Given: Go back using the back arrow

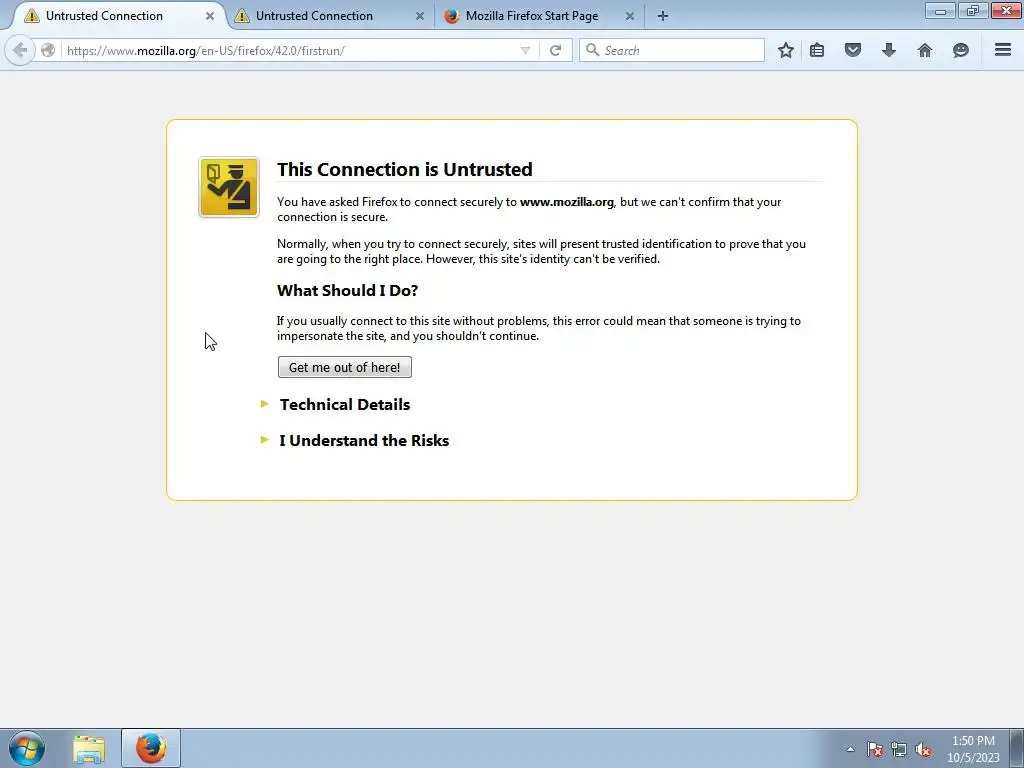Looking at the screenshot, I should 20,50.
